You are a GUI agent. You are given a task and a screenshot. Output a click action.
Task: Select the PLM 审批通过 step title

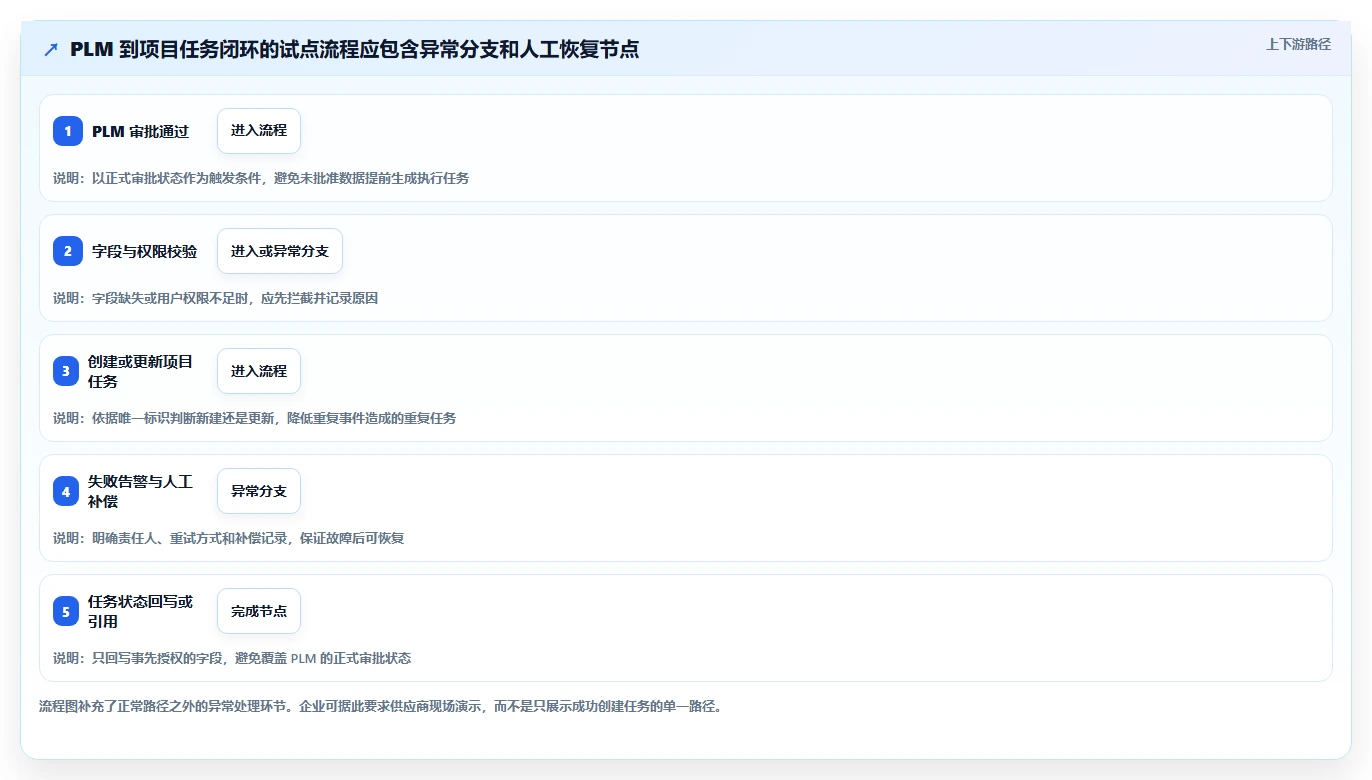point(140,131)
